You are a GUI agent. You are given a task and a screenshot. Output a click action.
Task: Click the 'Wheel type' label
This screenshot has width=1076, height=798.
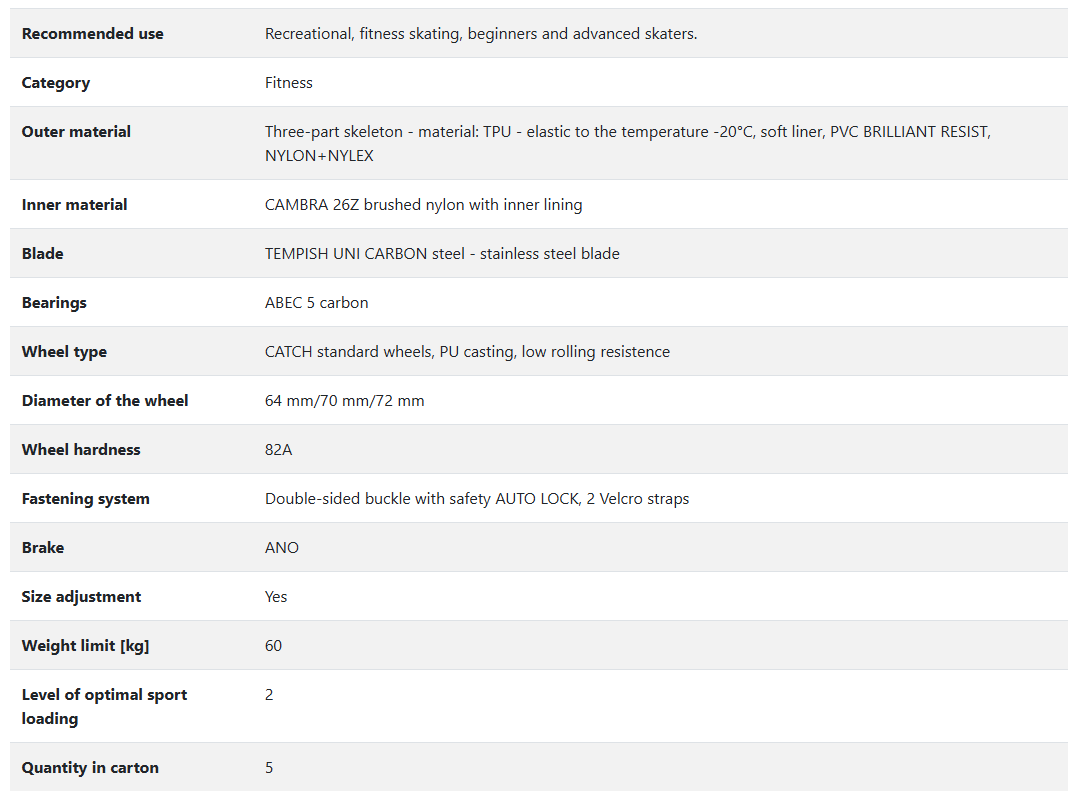click(x=64, y=352)
